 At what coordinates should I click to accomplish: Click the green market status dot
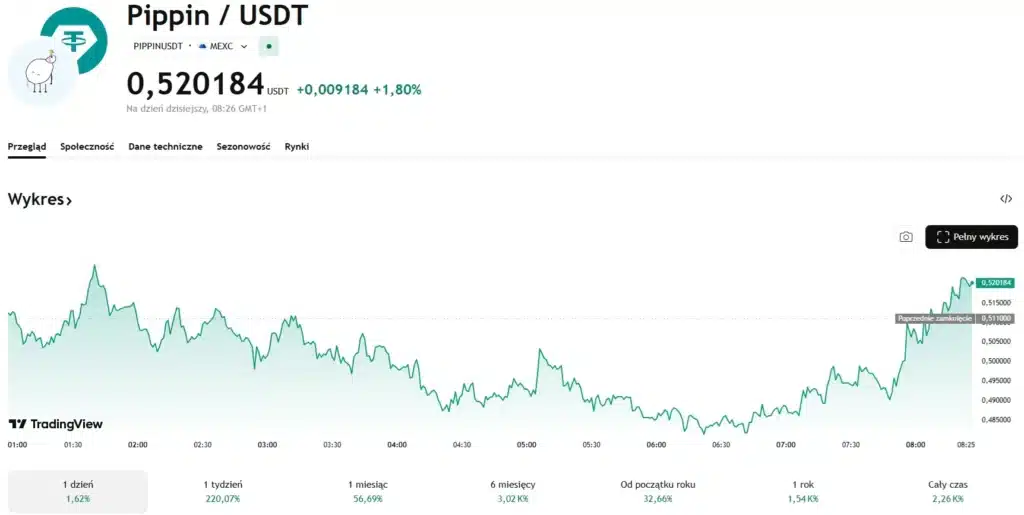268,46
